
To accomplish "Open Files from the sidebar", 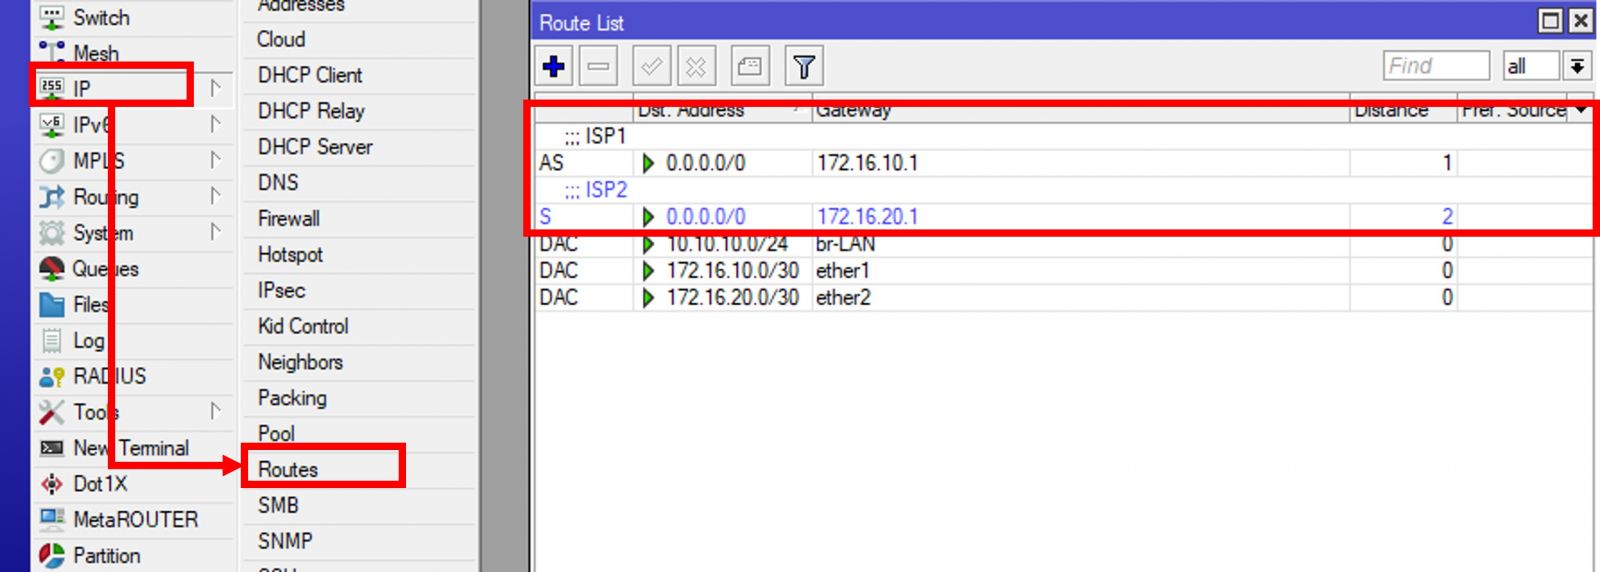I will [89, 305].
